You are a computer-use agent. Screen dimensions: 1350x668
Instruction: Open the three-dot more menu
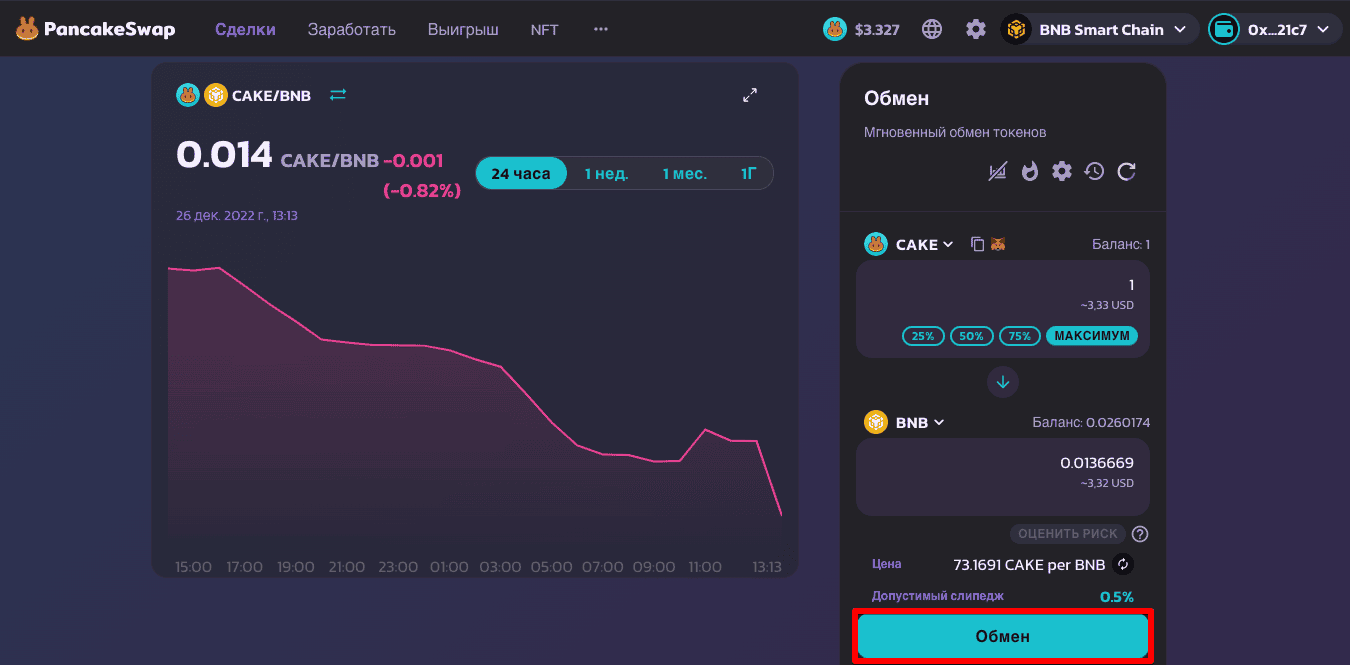(x=601, y=29)
